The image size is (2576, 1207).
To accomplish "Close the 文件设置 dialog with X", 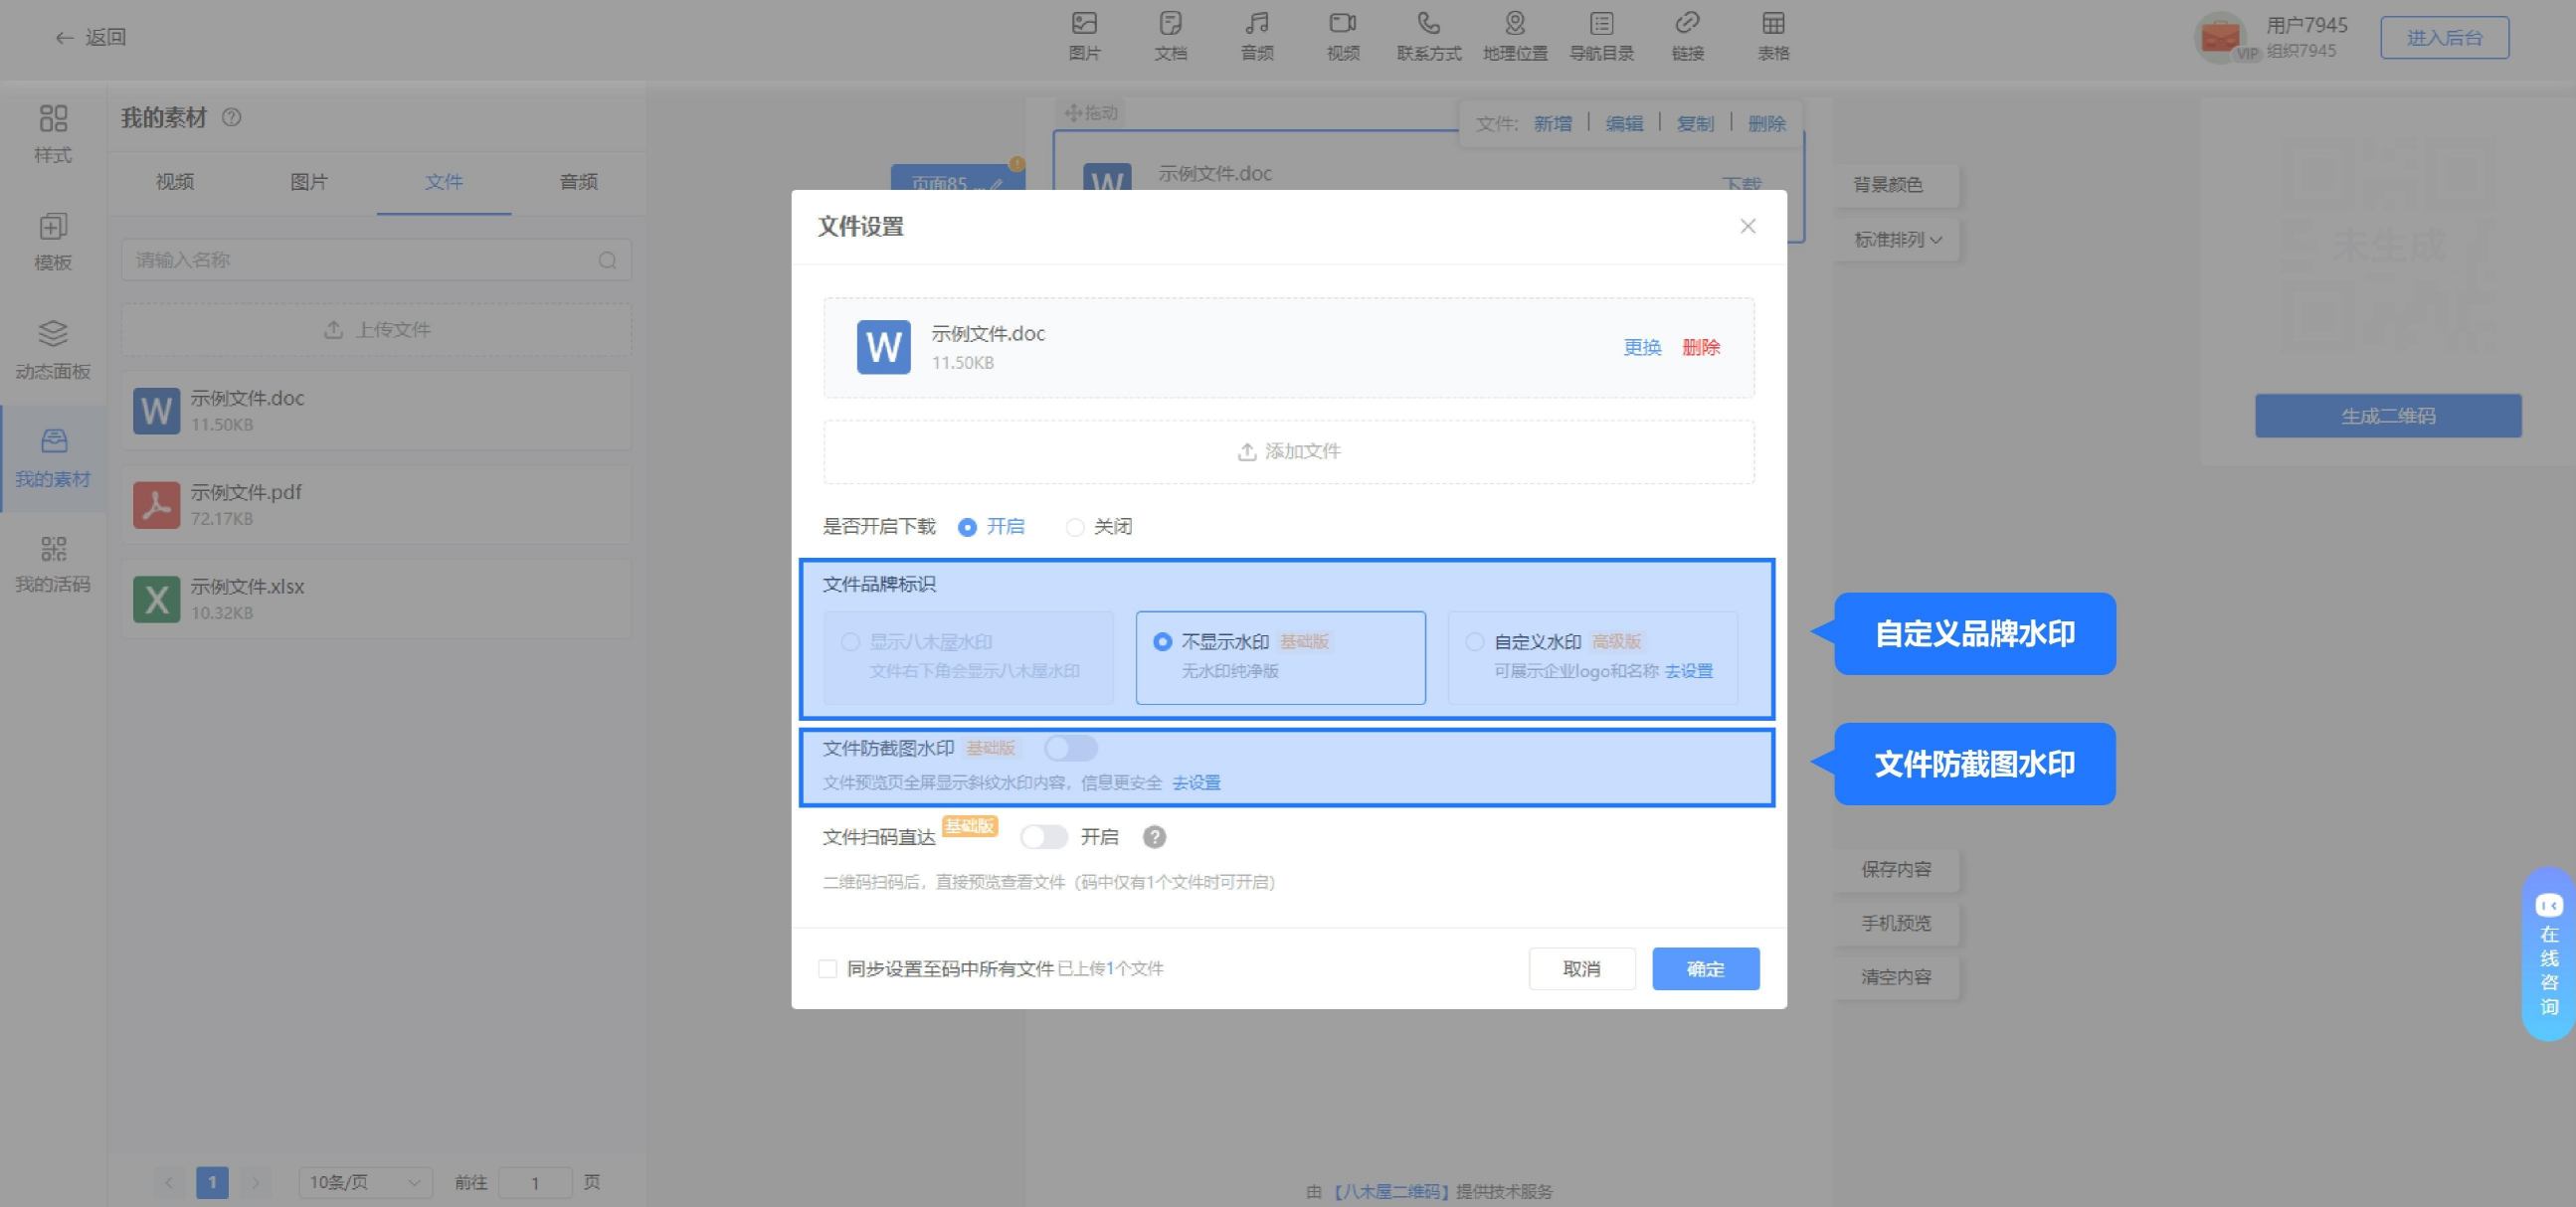I will tap(1747, 226).
